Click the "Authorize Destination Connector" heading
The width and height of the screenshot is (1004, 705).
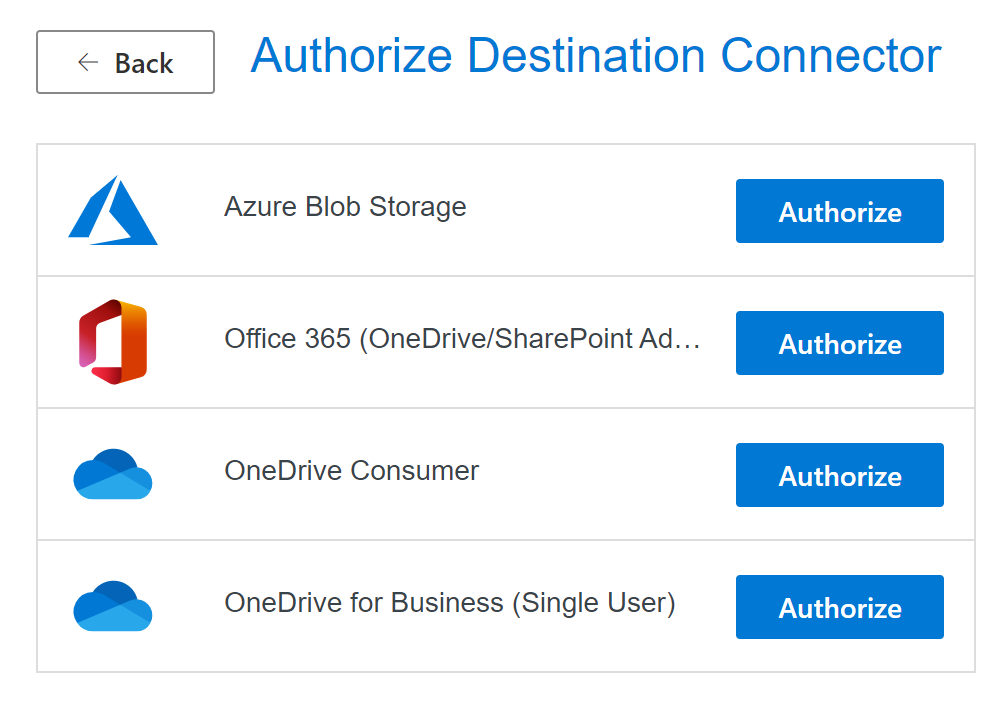595,56
